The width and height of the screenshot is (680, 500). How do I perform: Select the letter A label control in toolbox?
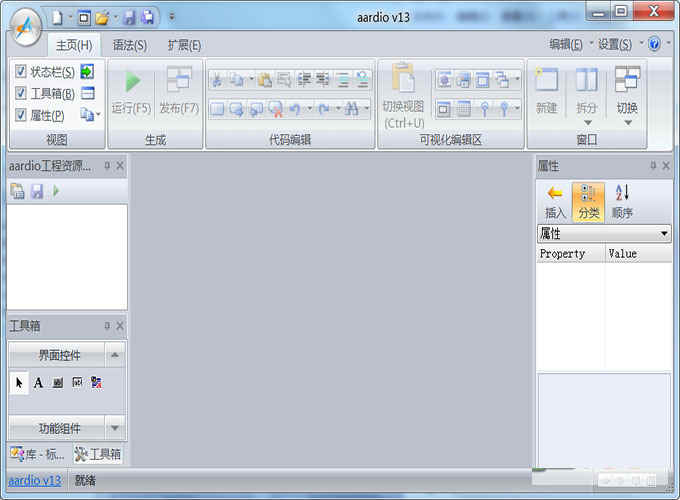[38, 382]
